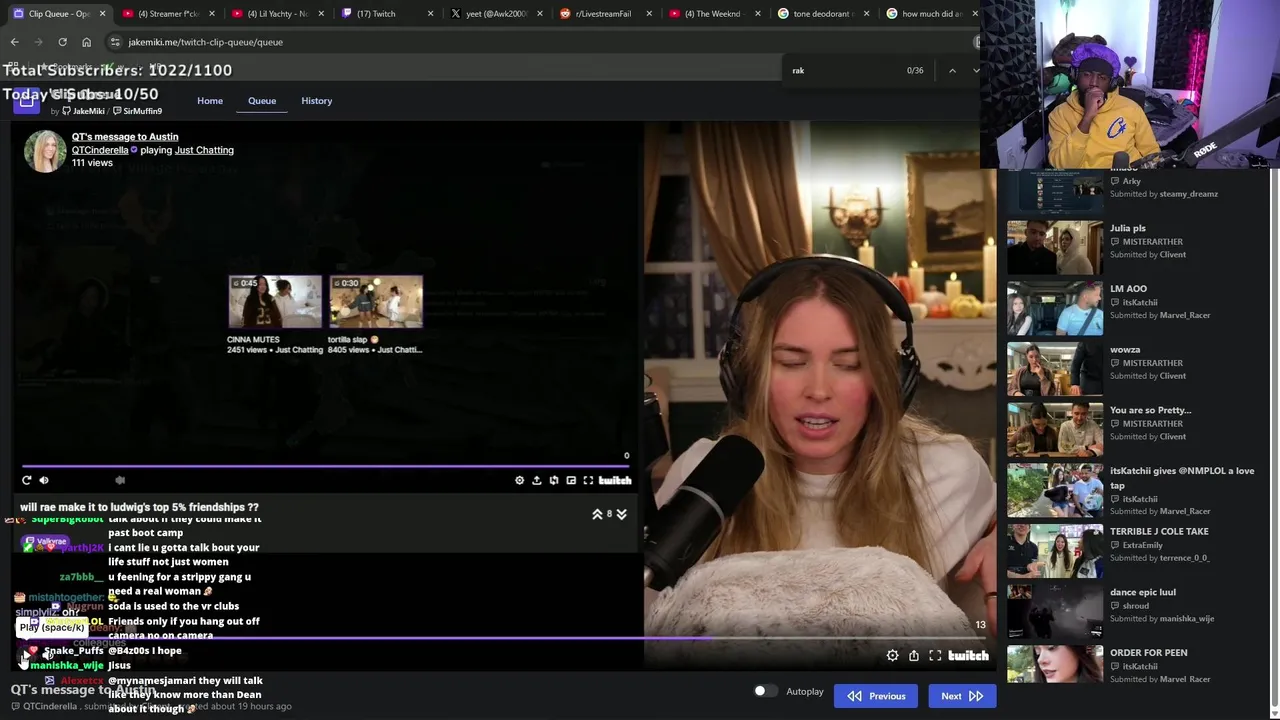Open JakeMiki GitHub author link
Screen dimensions: 1280x720
coord(84,111)
